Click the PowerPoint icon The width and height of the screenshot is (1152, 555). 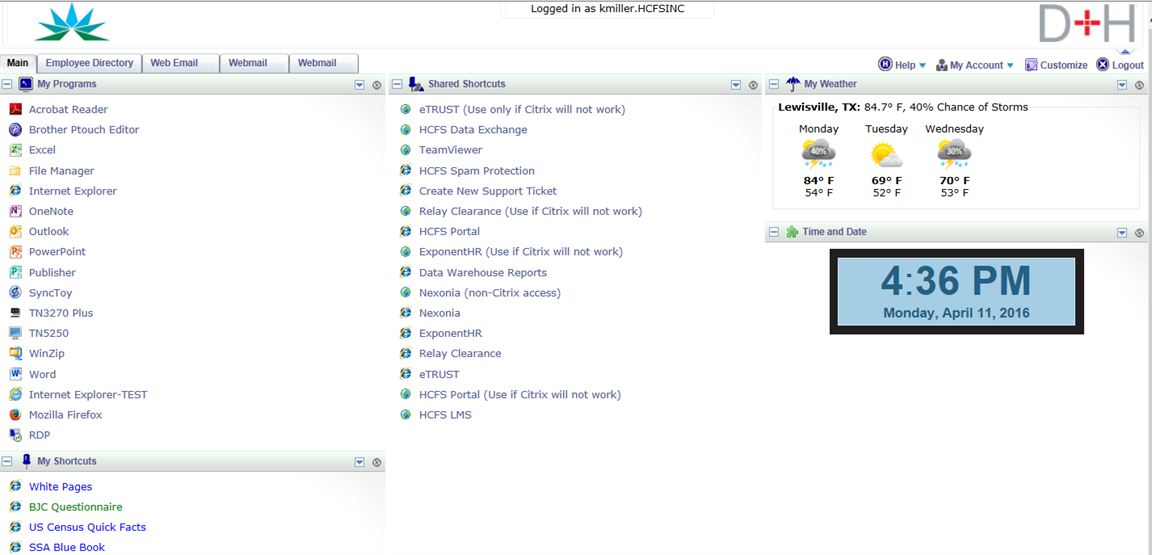15,252
